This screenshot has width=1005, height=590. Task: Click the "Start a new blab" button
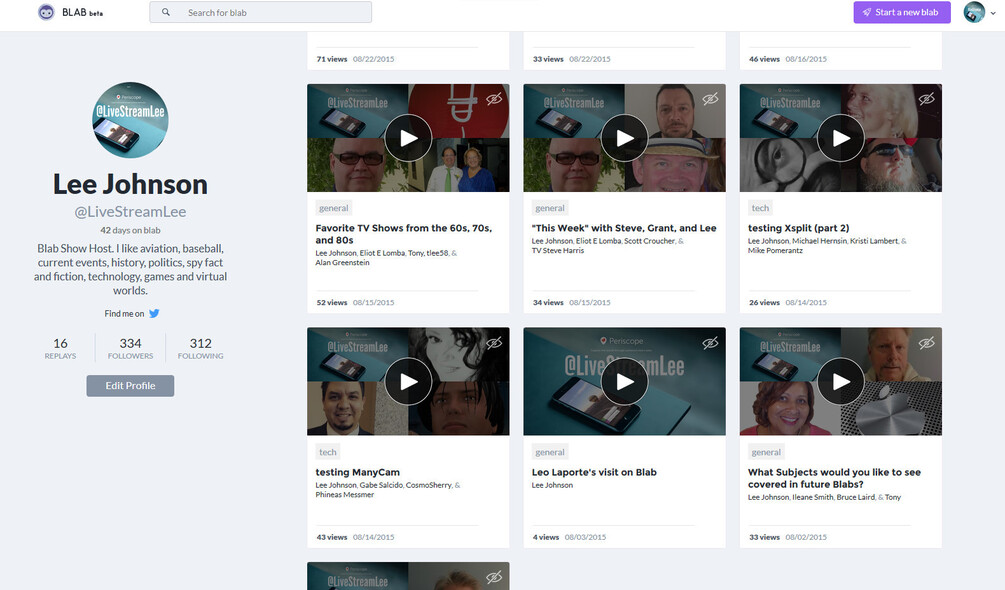[x=899, y=12]
